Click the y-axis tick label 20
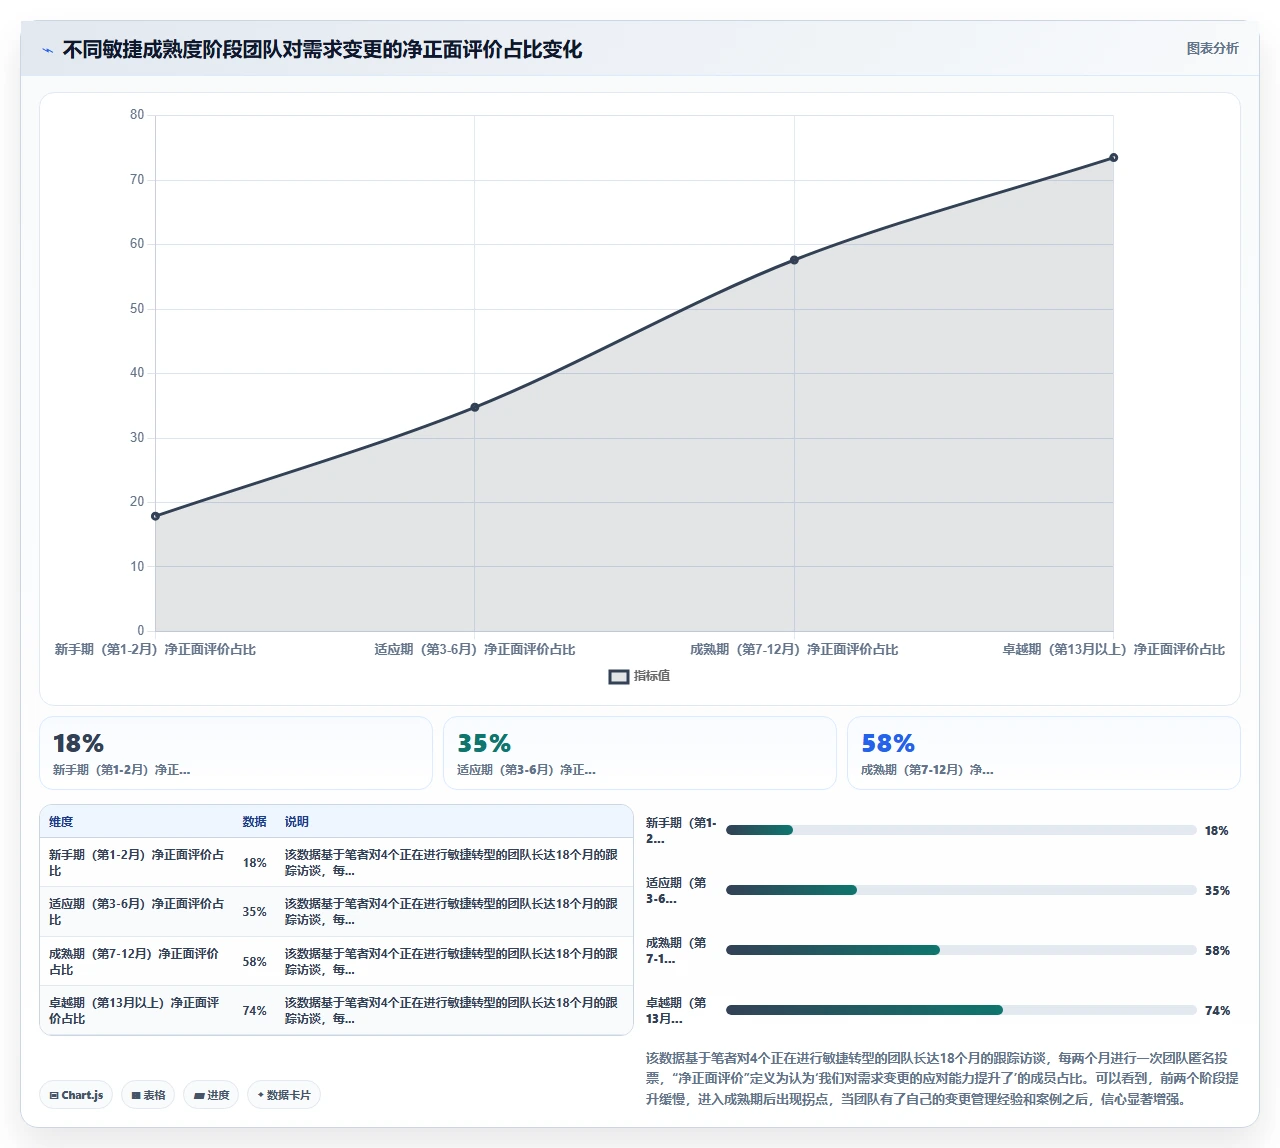This screenshot has width=1280, height=1148. click(137, 502)
